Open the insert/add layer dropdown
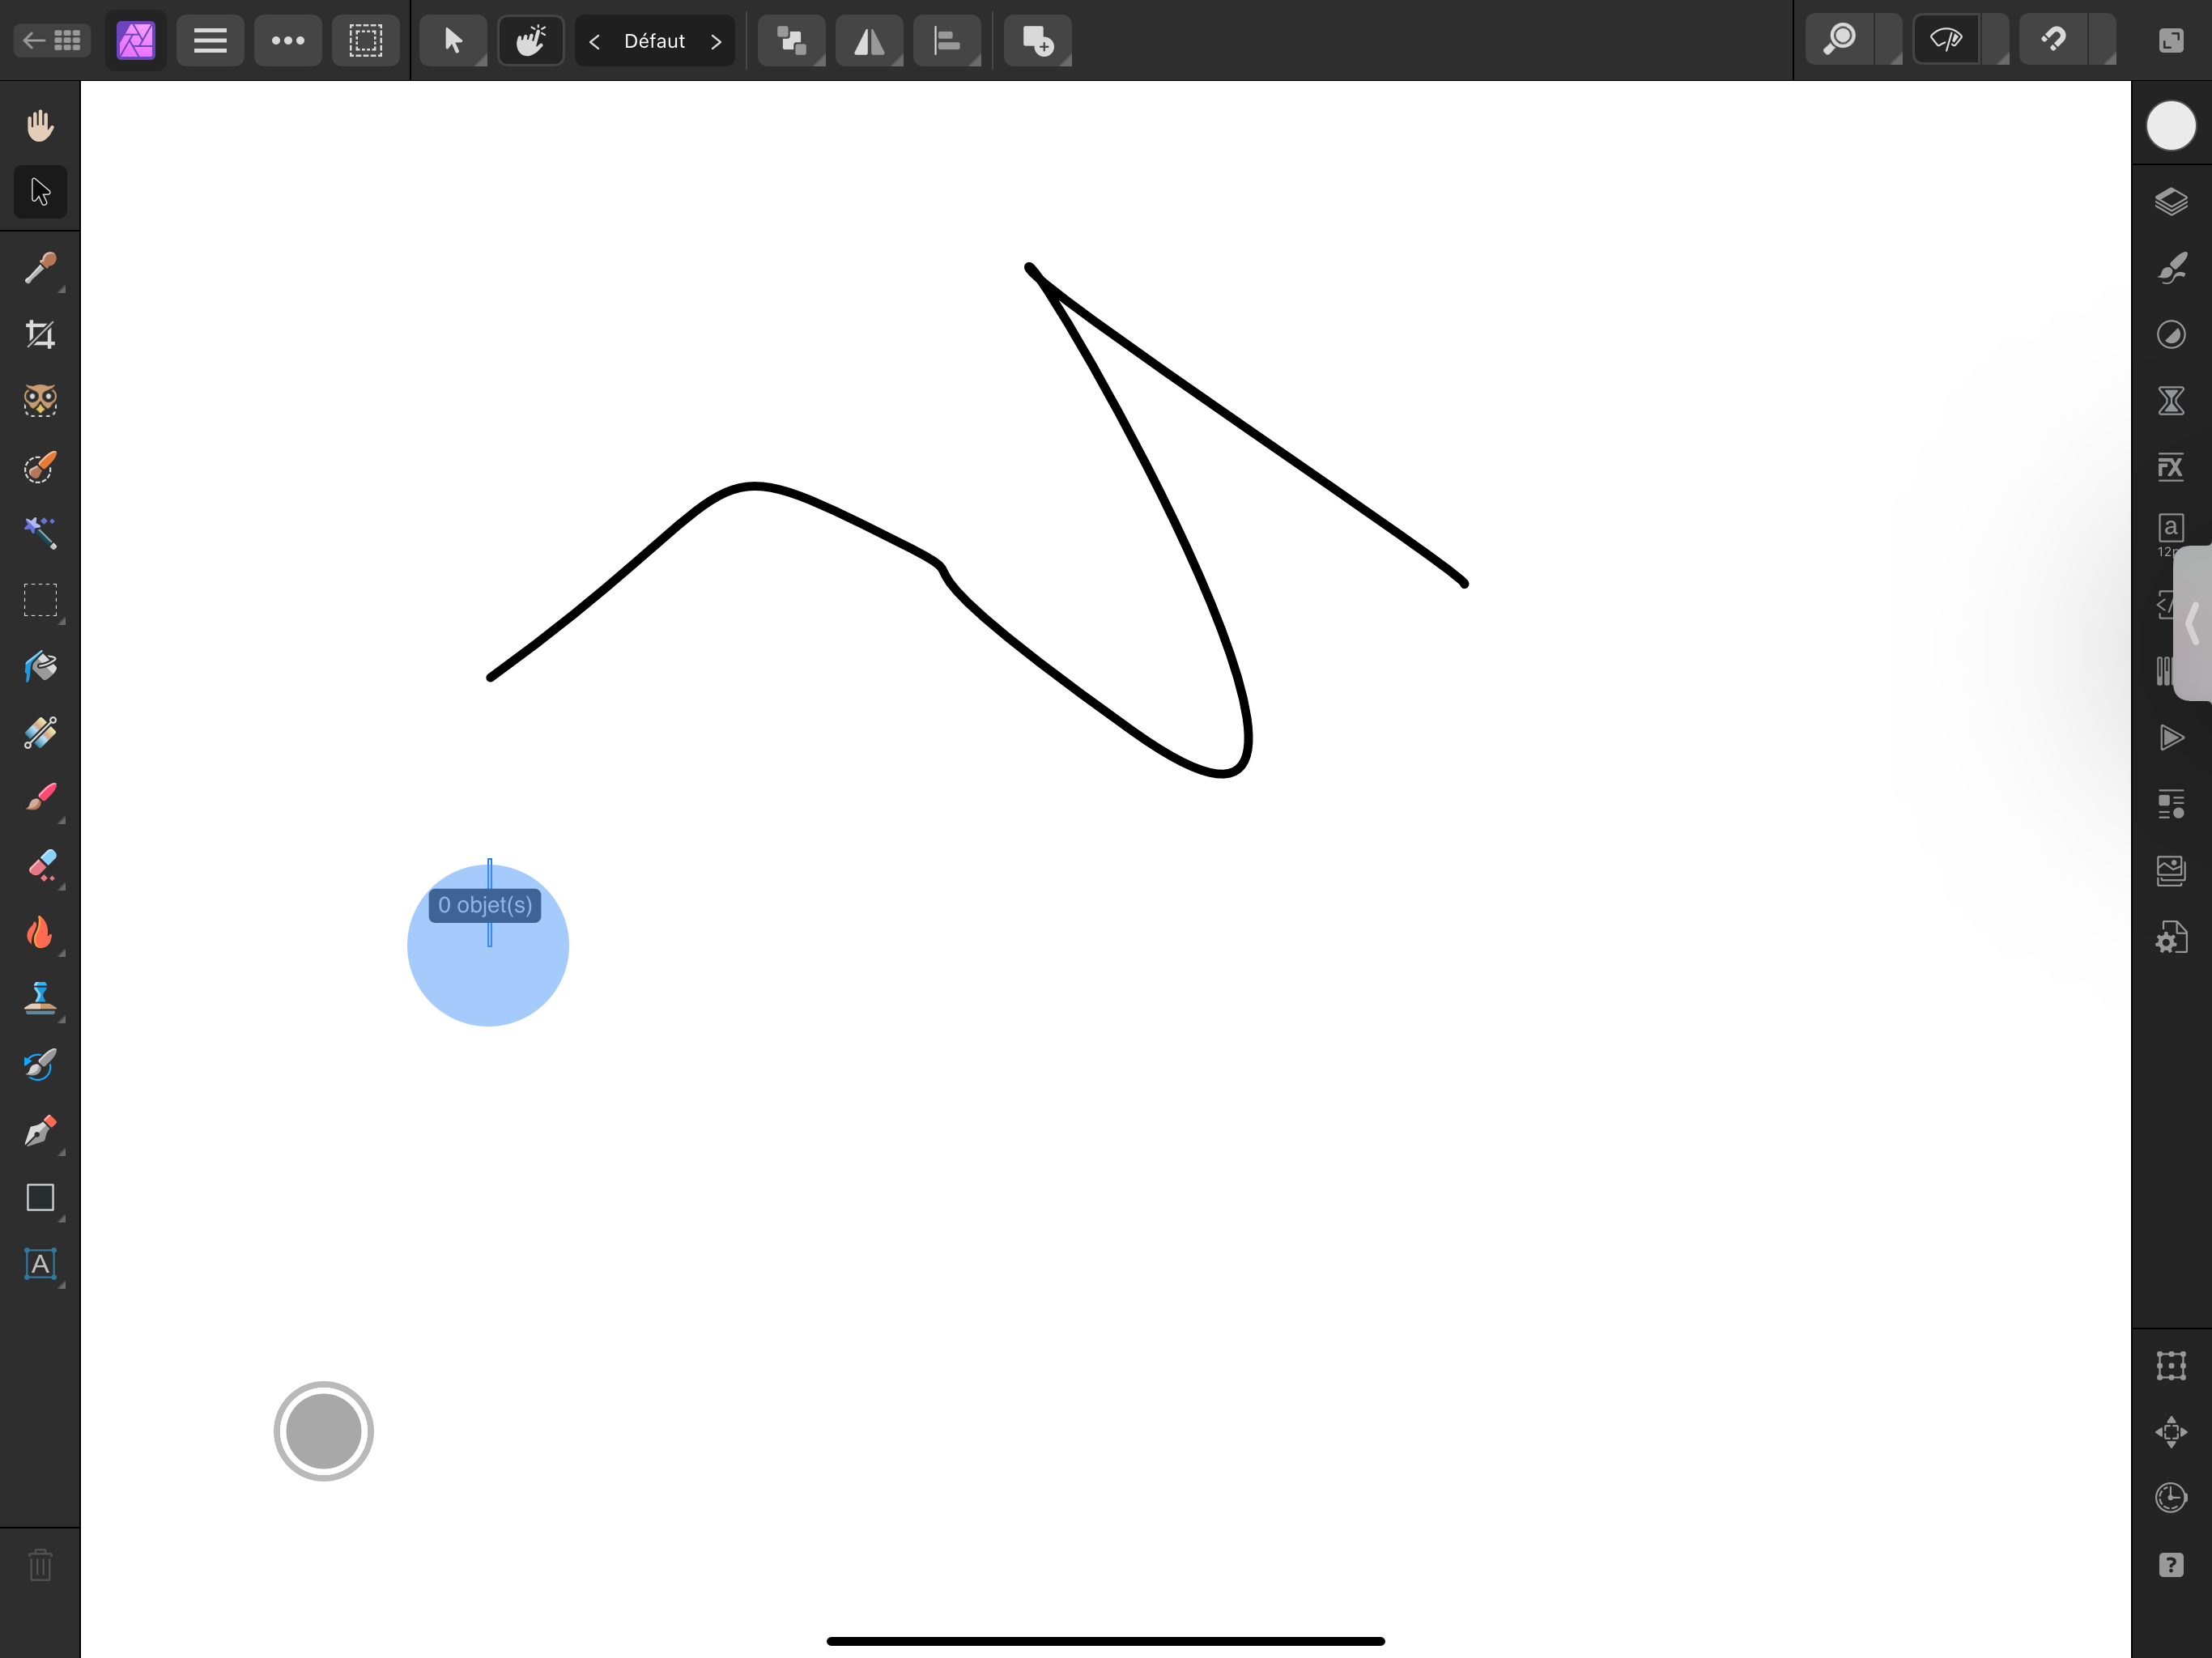The width and height of the screenshot is (2212, 1658). pyautogui.click(x=1038, y=40)
